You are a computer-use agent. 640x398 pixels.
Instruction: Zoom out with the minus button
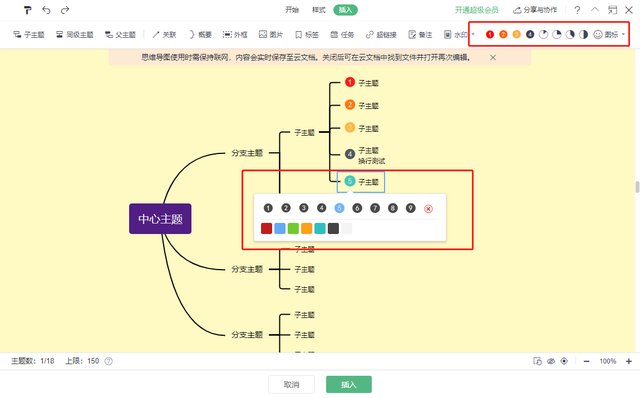tap(587, 361)
